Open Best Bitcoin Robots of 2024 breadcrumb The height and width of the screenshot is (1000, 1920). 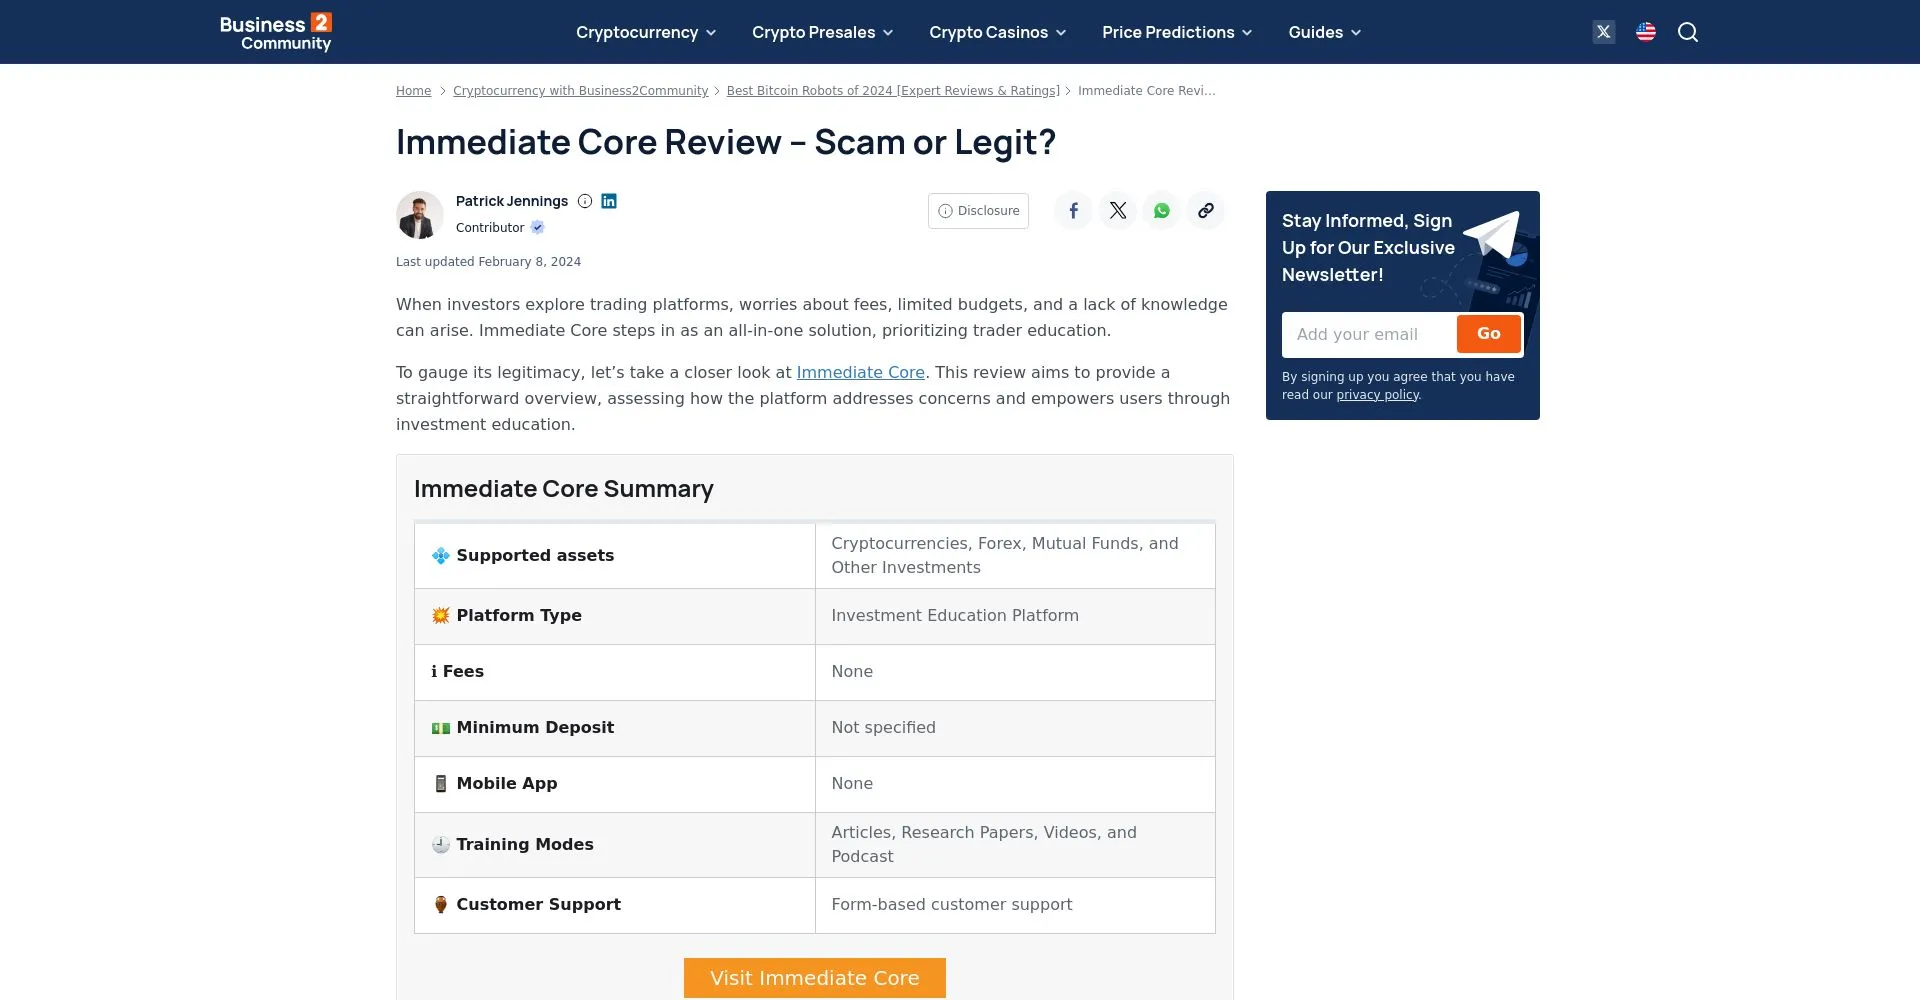[893, 91]
